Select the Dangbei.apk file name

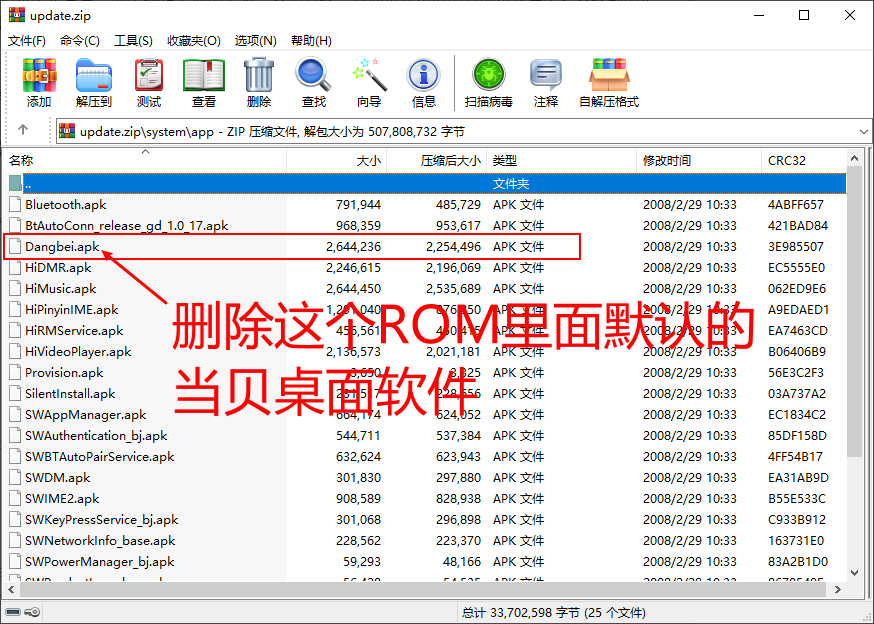62,246
